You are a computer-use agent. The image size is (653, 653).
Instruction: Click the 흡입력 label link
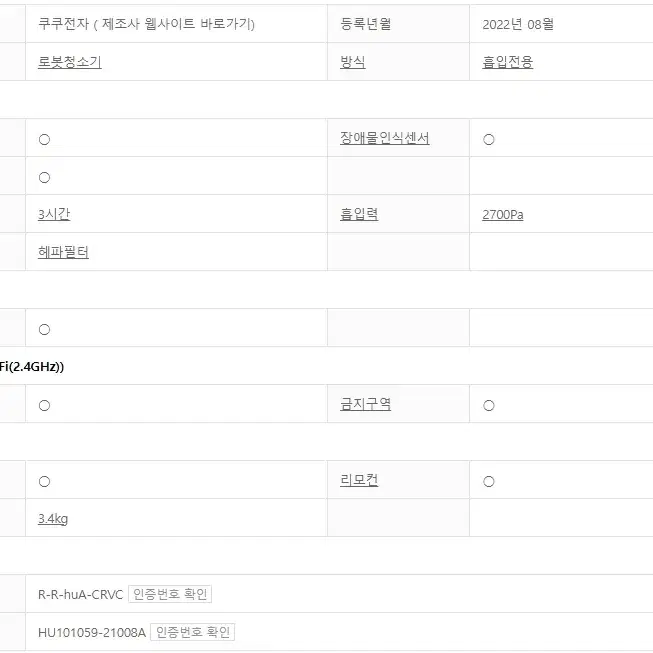pos(359,214)
